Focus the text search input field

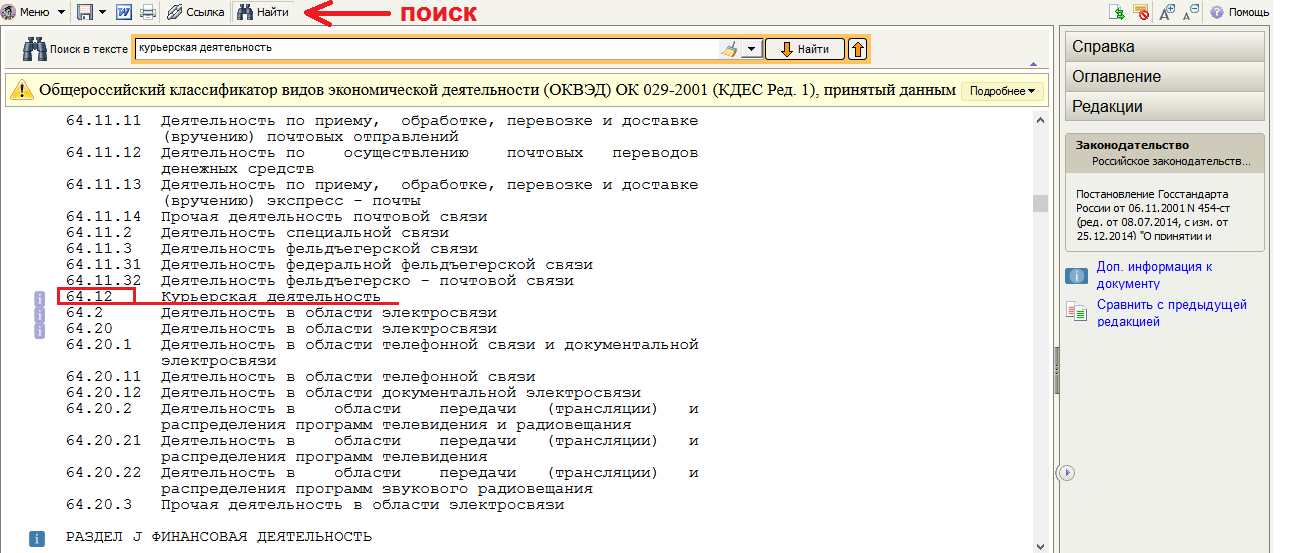click(426, 48)
